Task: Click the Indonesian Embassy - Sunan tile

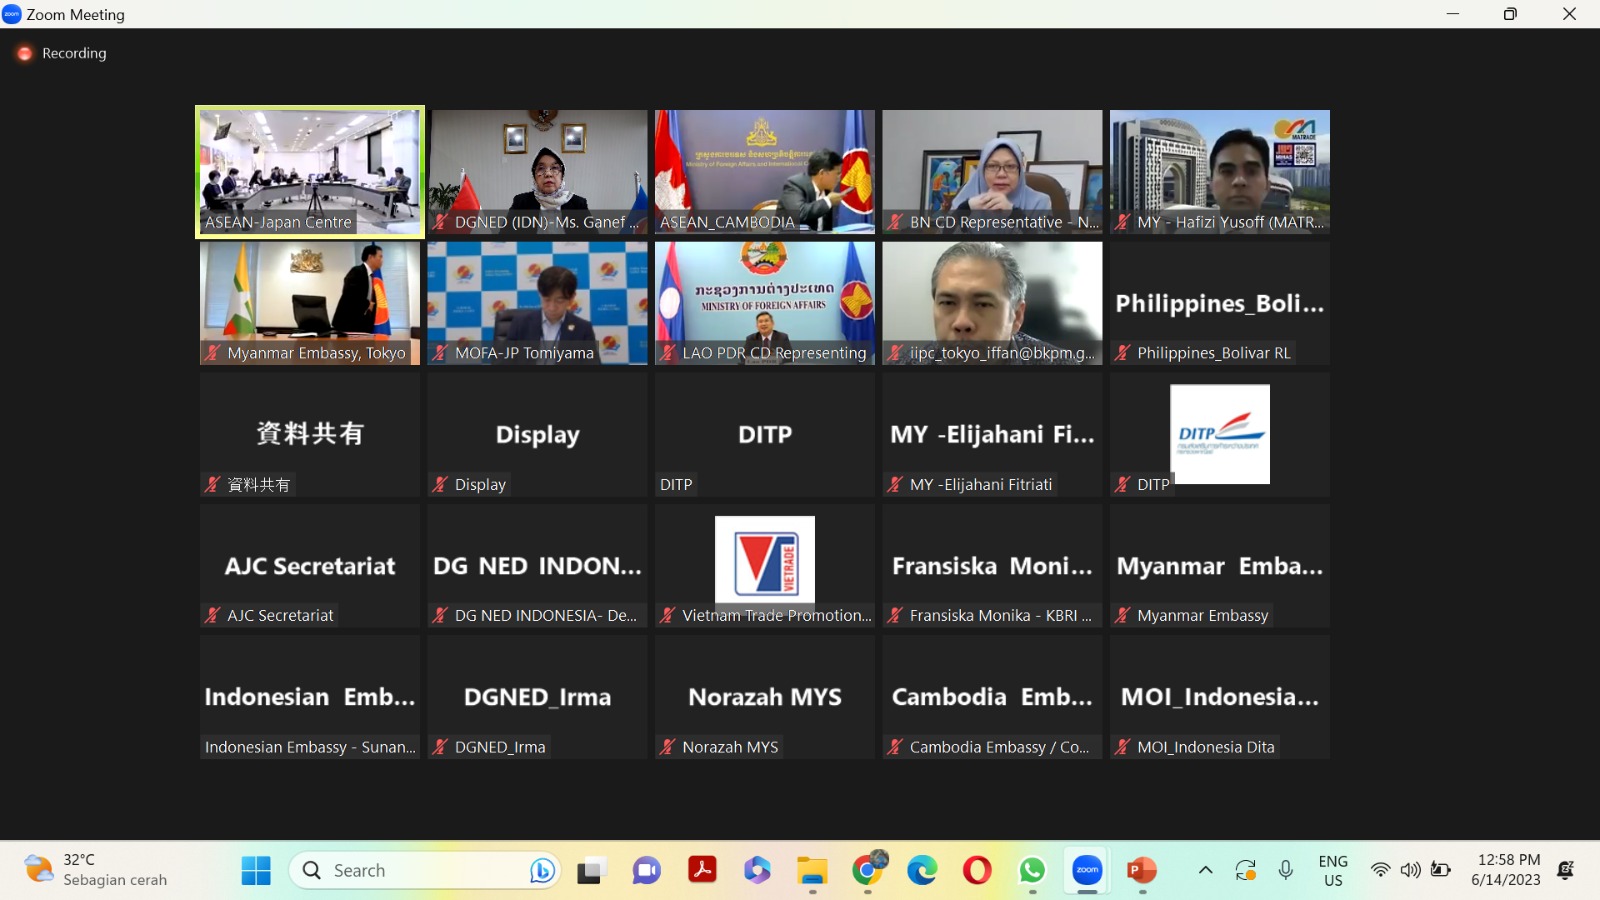Action: (310, 697)
